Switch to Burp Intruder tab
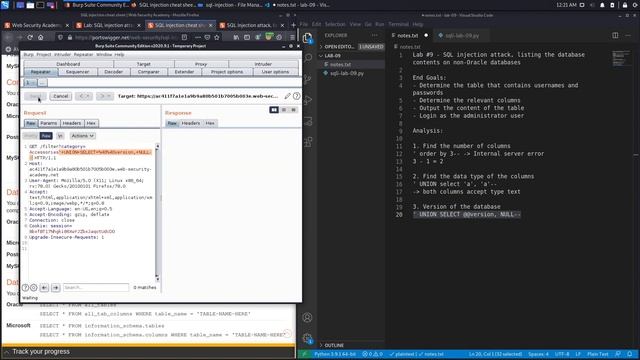 click(x=263, y=64)
